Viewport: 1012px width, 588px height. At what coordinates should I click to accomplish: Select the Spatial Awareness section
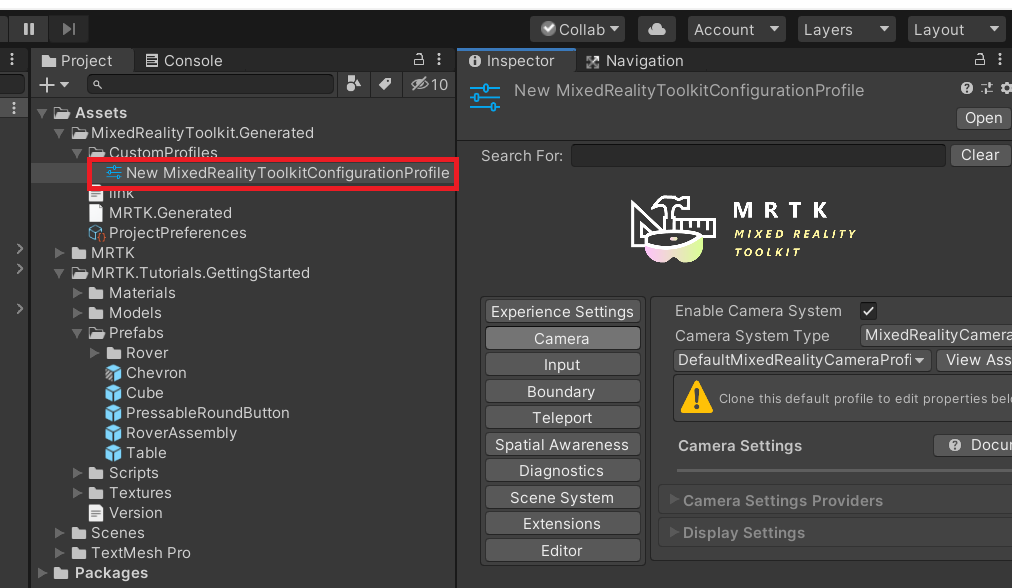(562, 445)
